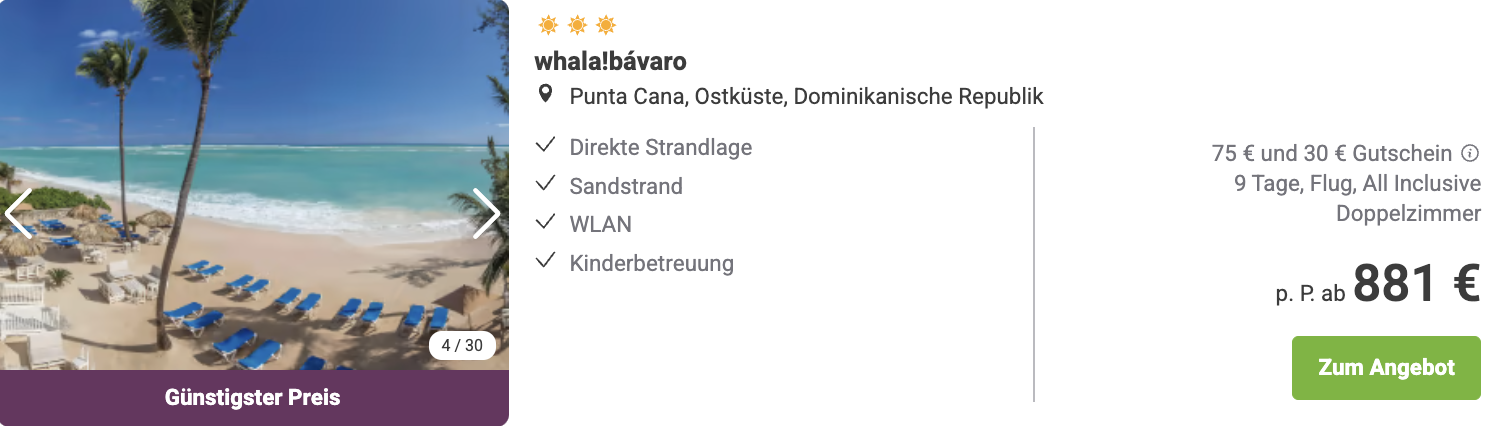
Task: Click the checkmark beside WLAN
Action: click(545, 223)
